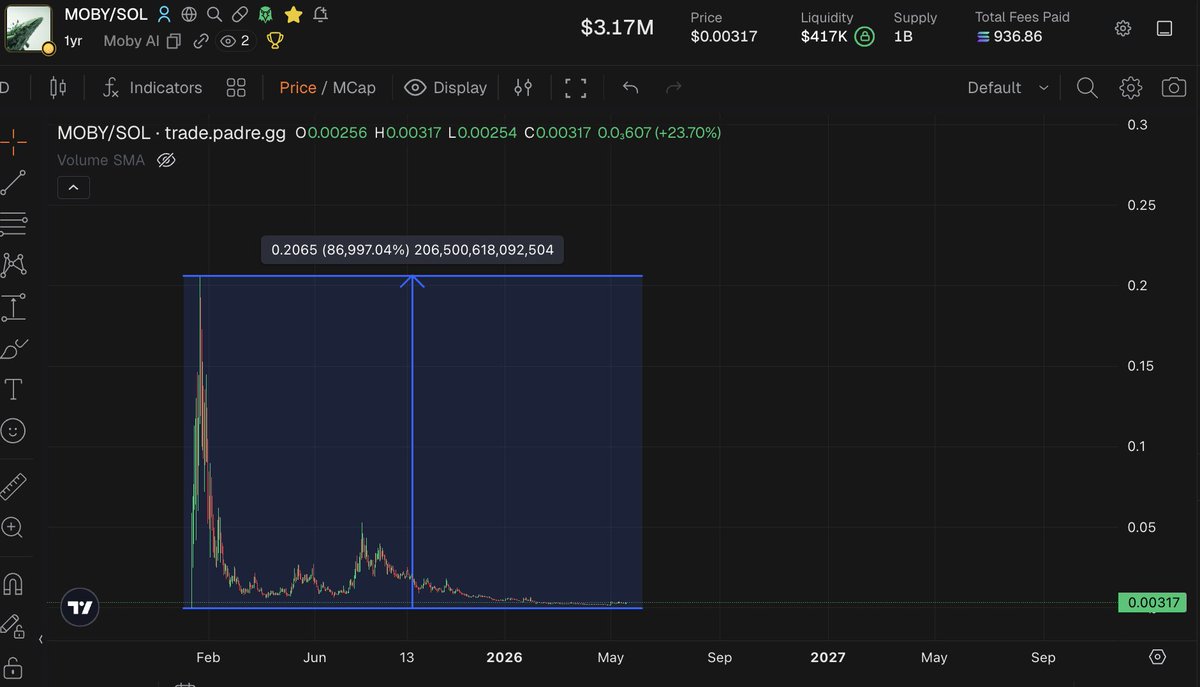Click the MOBY/SOL pair title
1200x687 pixels.
click(x=106, y=15)
